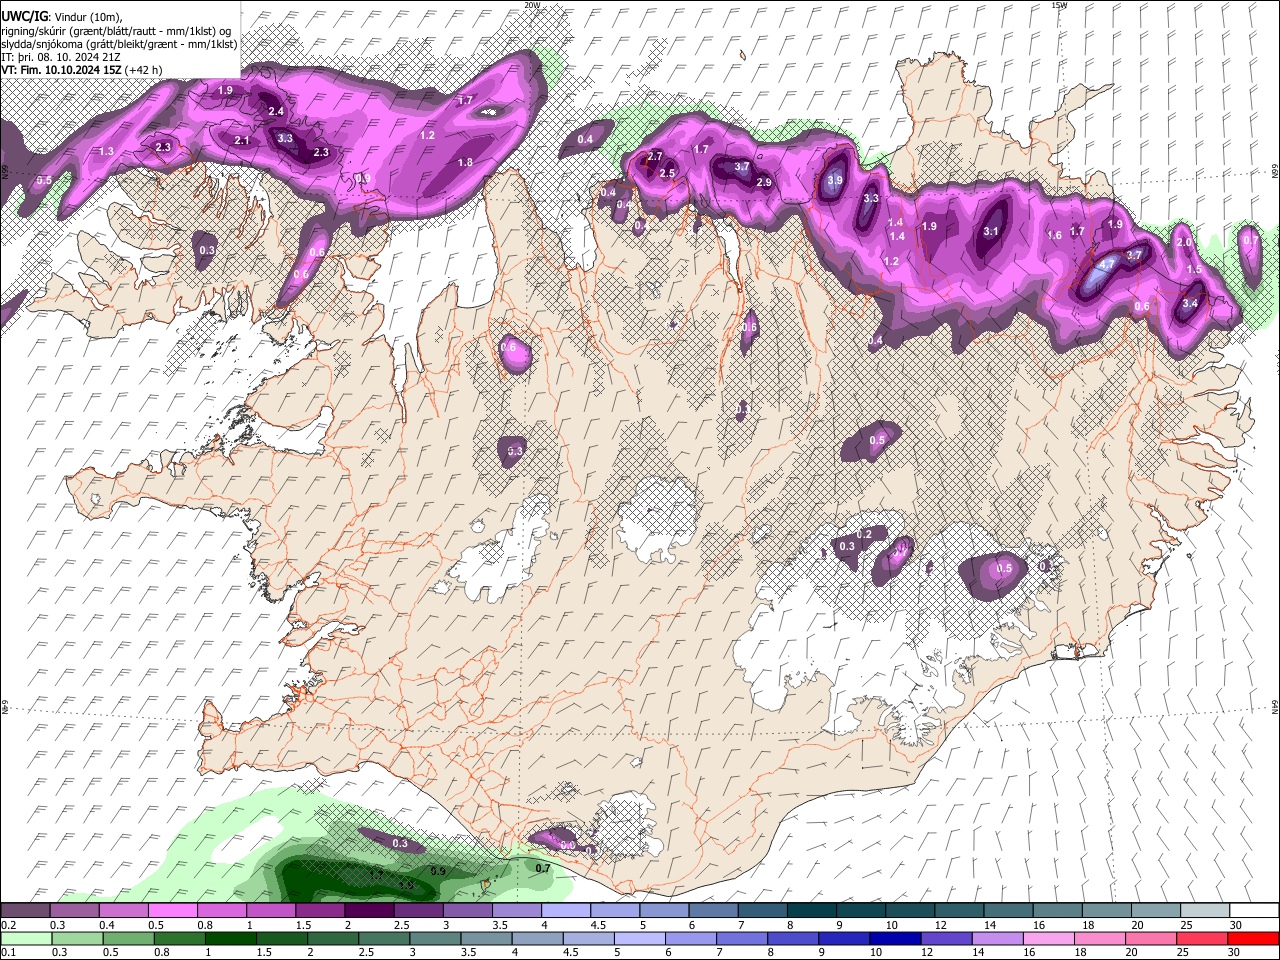
Task: Click the lower legend swatch starting at 20
Action: (1150, 938)
